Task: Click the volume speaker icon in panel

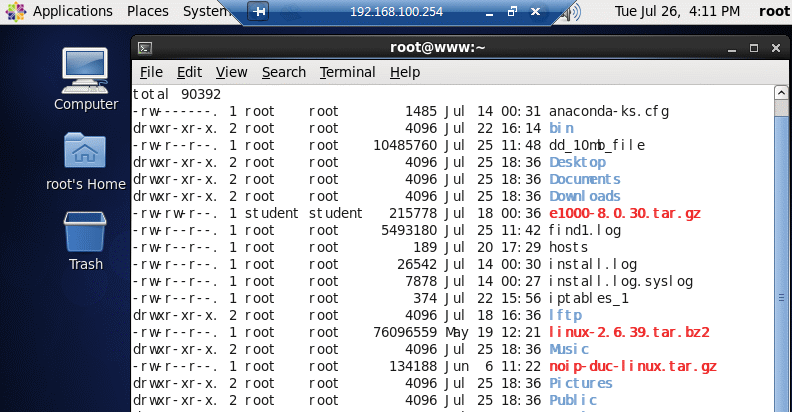Action: [x=573, y=12]
